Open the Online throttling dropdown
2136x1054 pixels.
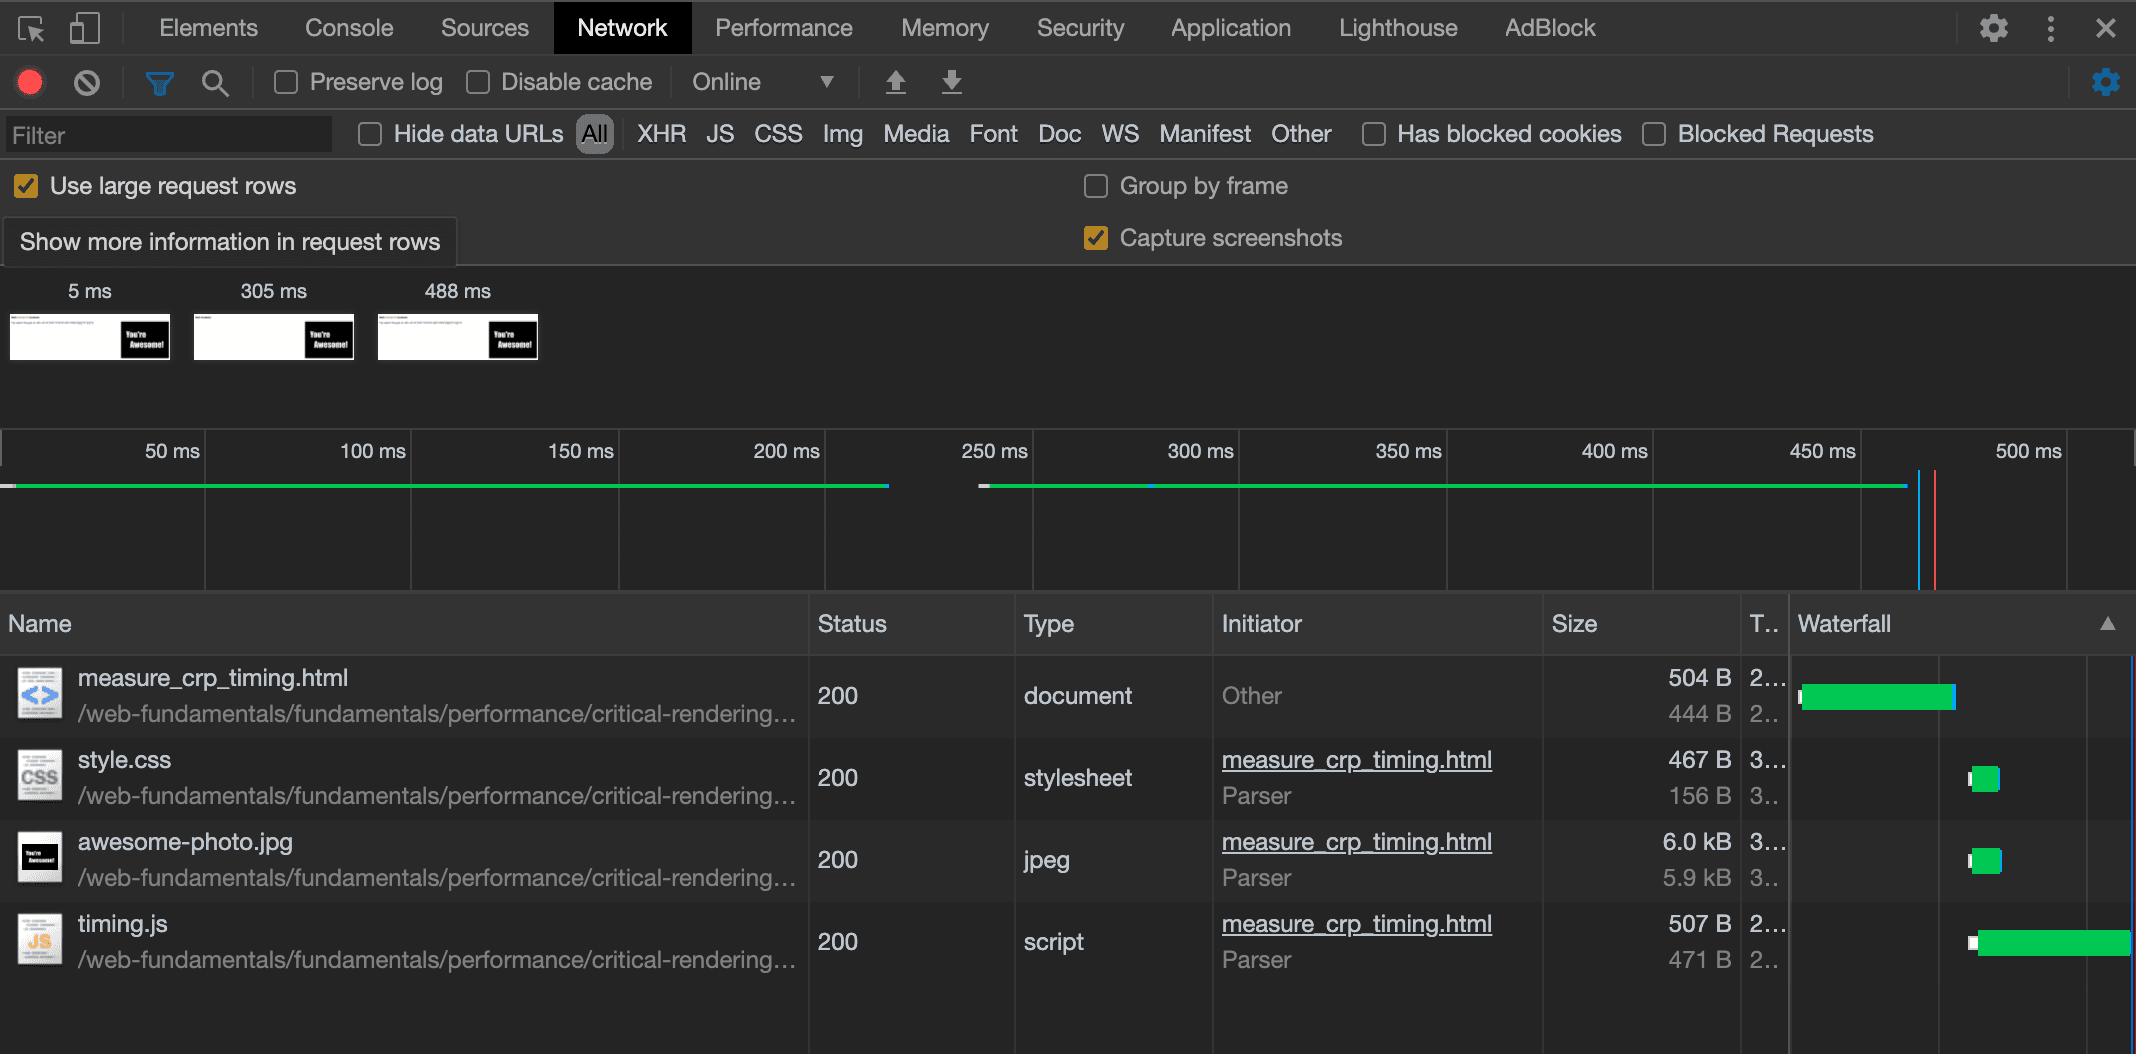click(762, 82)
